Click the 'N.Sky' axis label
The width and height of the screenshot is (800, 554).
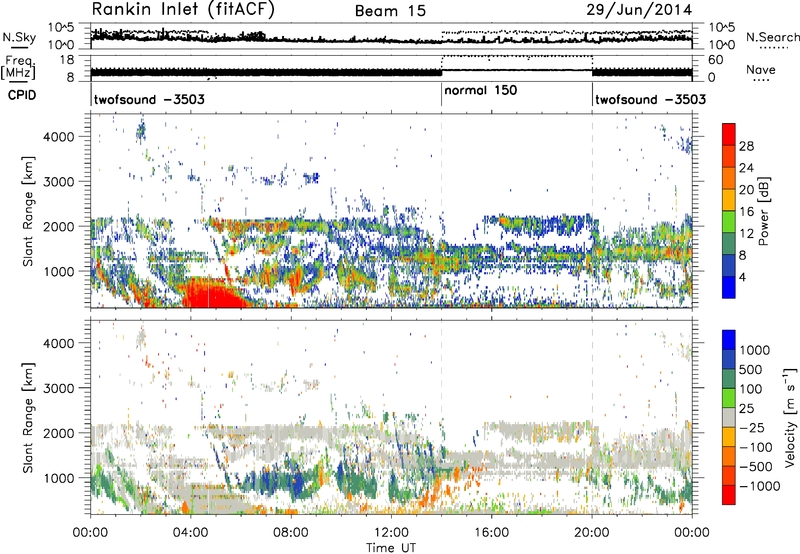tap(19, 37)
